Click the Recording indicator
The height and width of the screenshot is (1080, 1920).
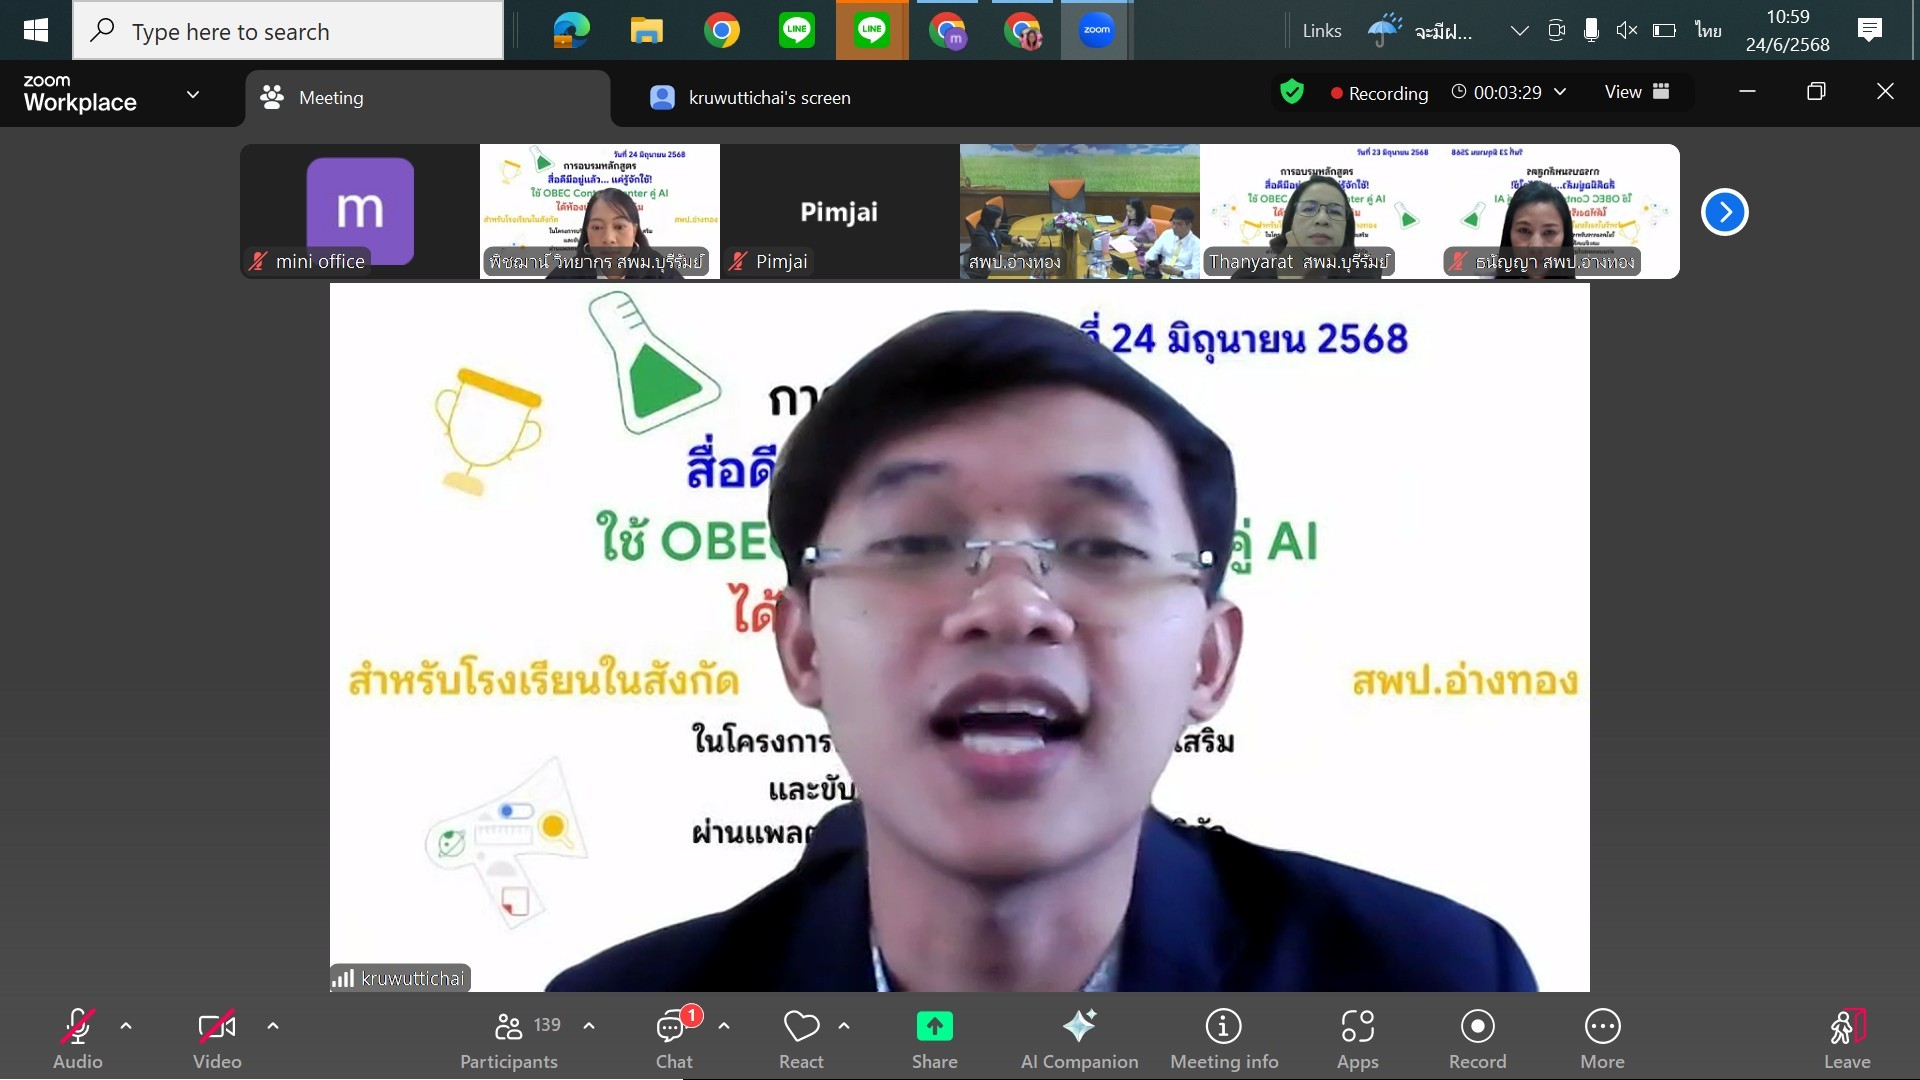(x=1379, y=93)
